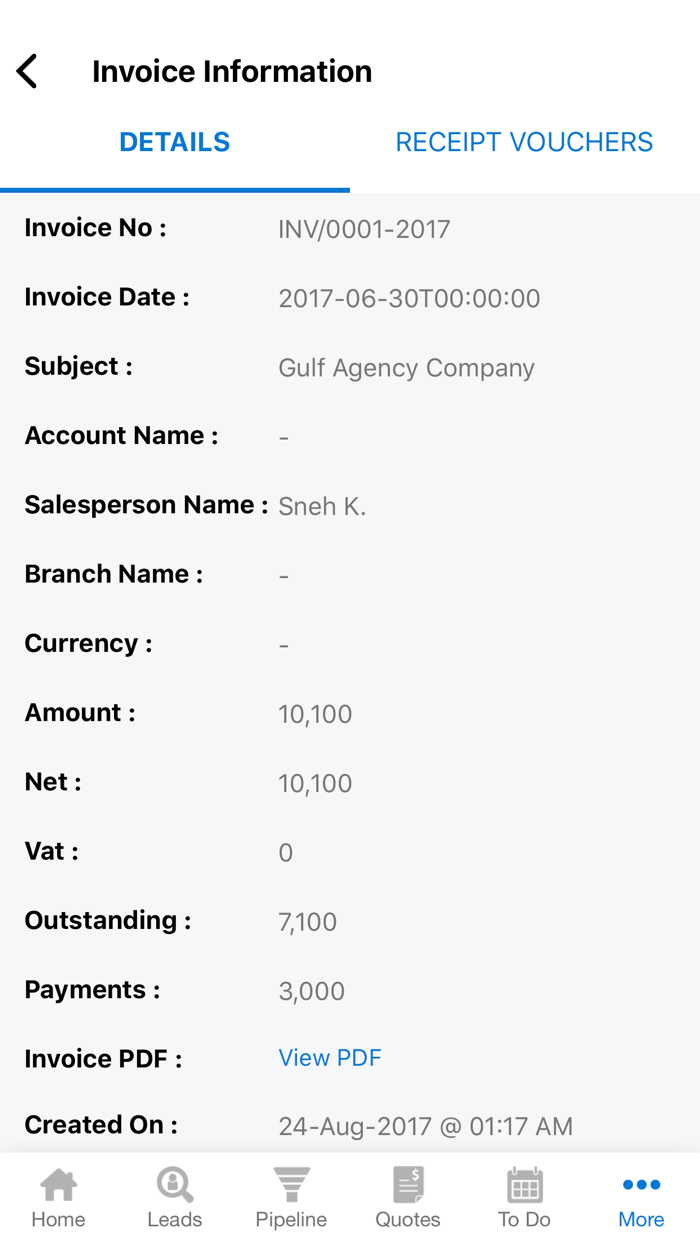Tap the back arrow to leave Invoice Information
The width and height of the screenshot is (700, 1244).
pyautogui.click(x=27, y=70)
